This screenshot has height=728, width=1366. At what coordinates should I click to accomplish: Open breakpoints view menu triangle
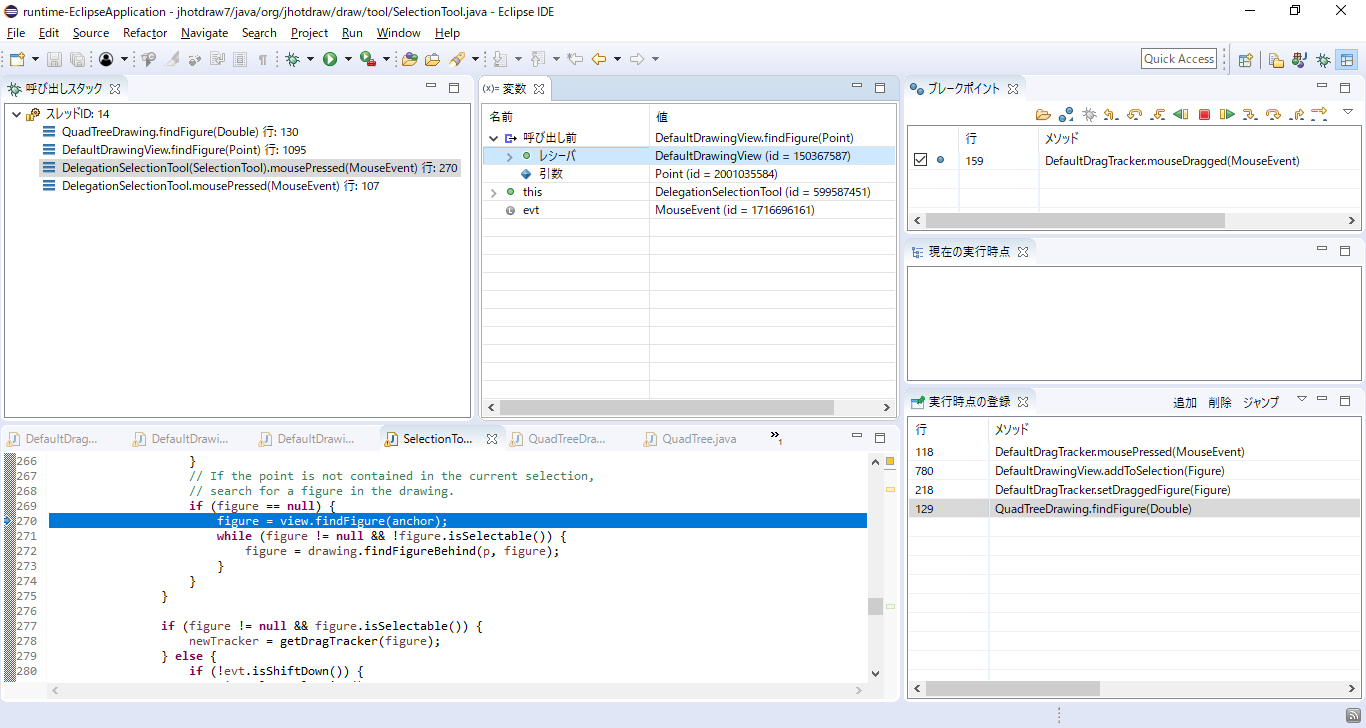coord(1346,111)
